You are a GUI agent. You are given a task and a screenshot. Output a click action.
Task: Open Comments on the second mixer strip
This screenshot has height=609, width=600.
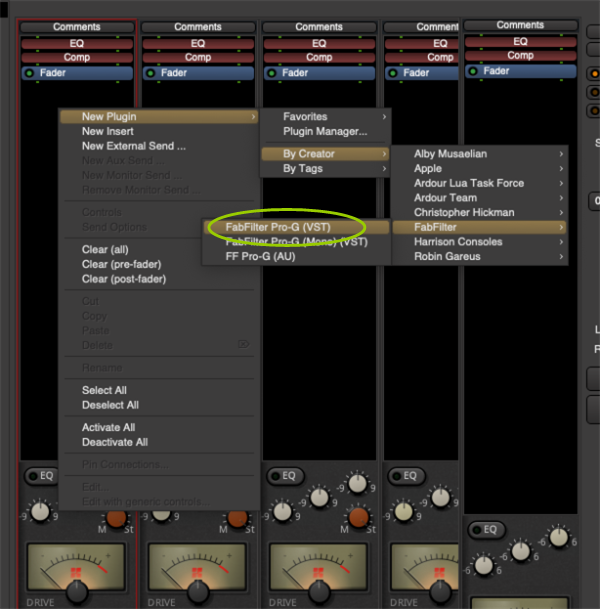tap(198, 27)
